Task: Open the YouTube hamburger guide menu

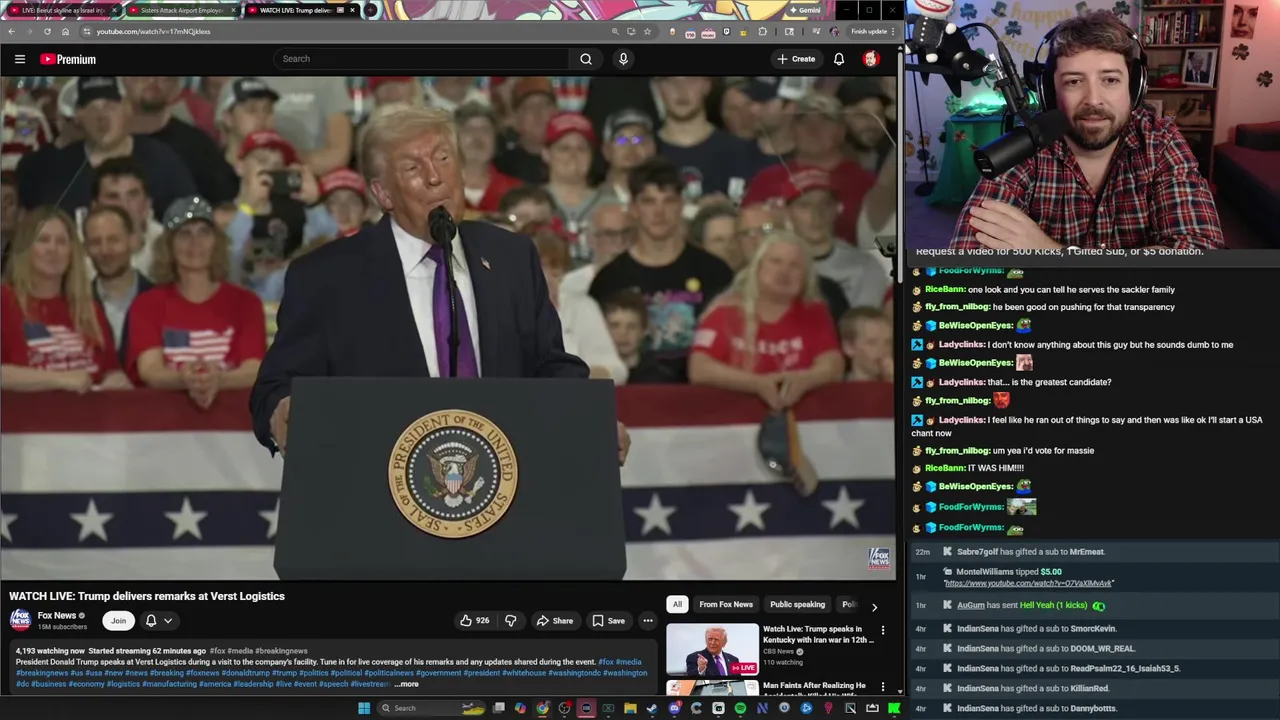Action: tap(20, 59)
